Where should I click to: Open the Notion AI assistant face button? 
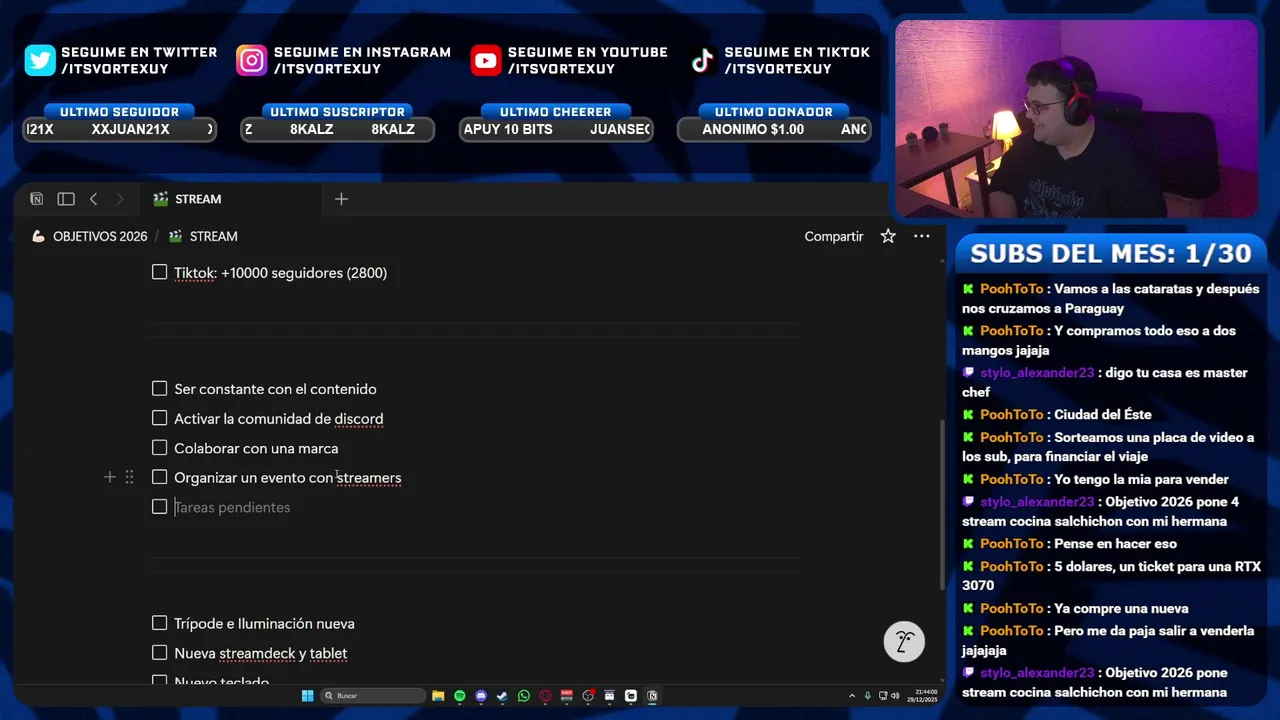pyautogui.click(x=904, y=642)
